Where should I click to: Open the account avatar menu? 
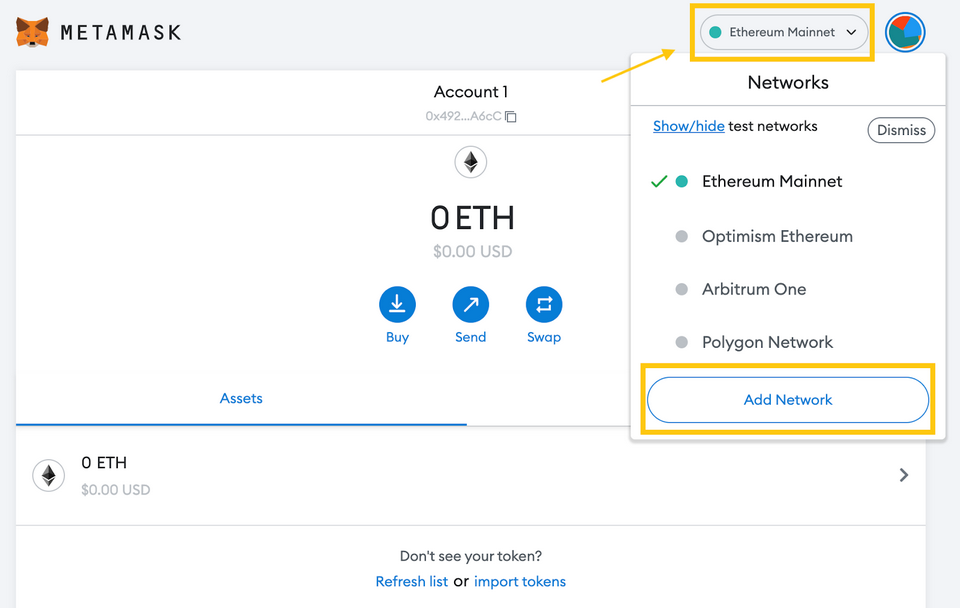(x=905, y=32)
